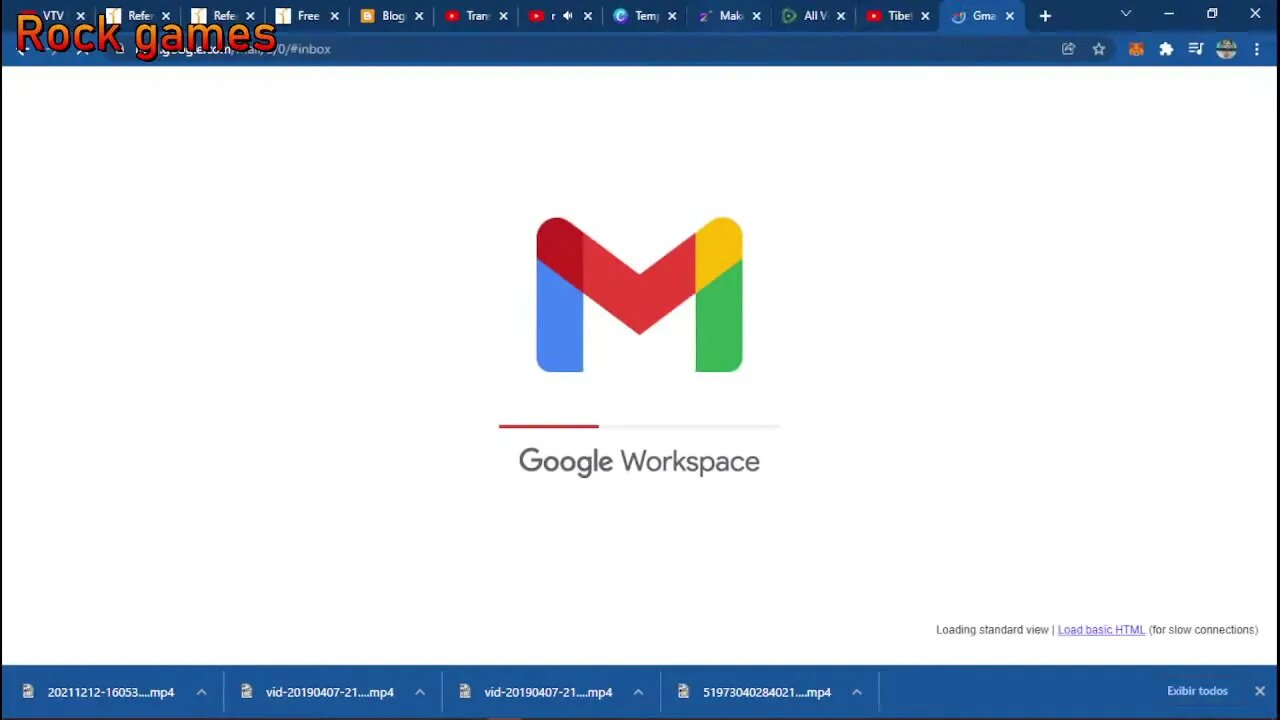
Task: Click the Google Workspace text
Action: pyautogui.click(x=639, y=461)
